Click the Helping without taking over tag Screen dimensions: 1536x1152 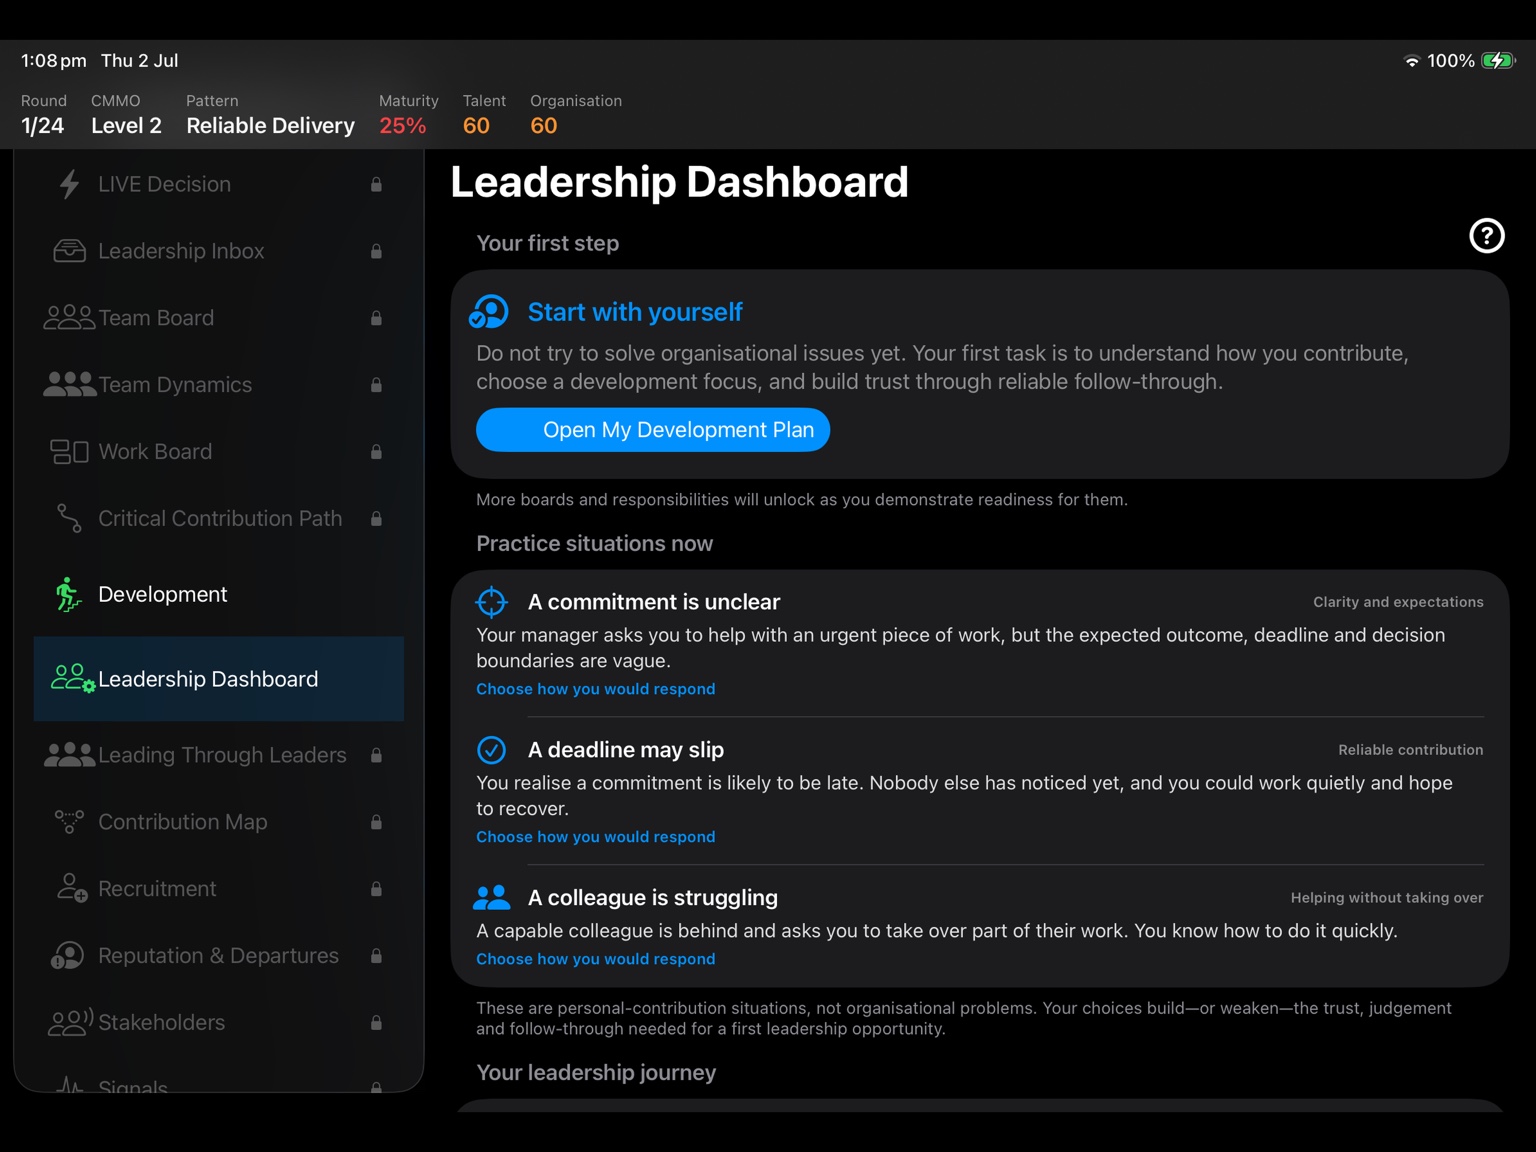1387,898
